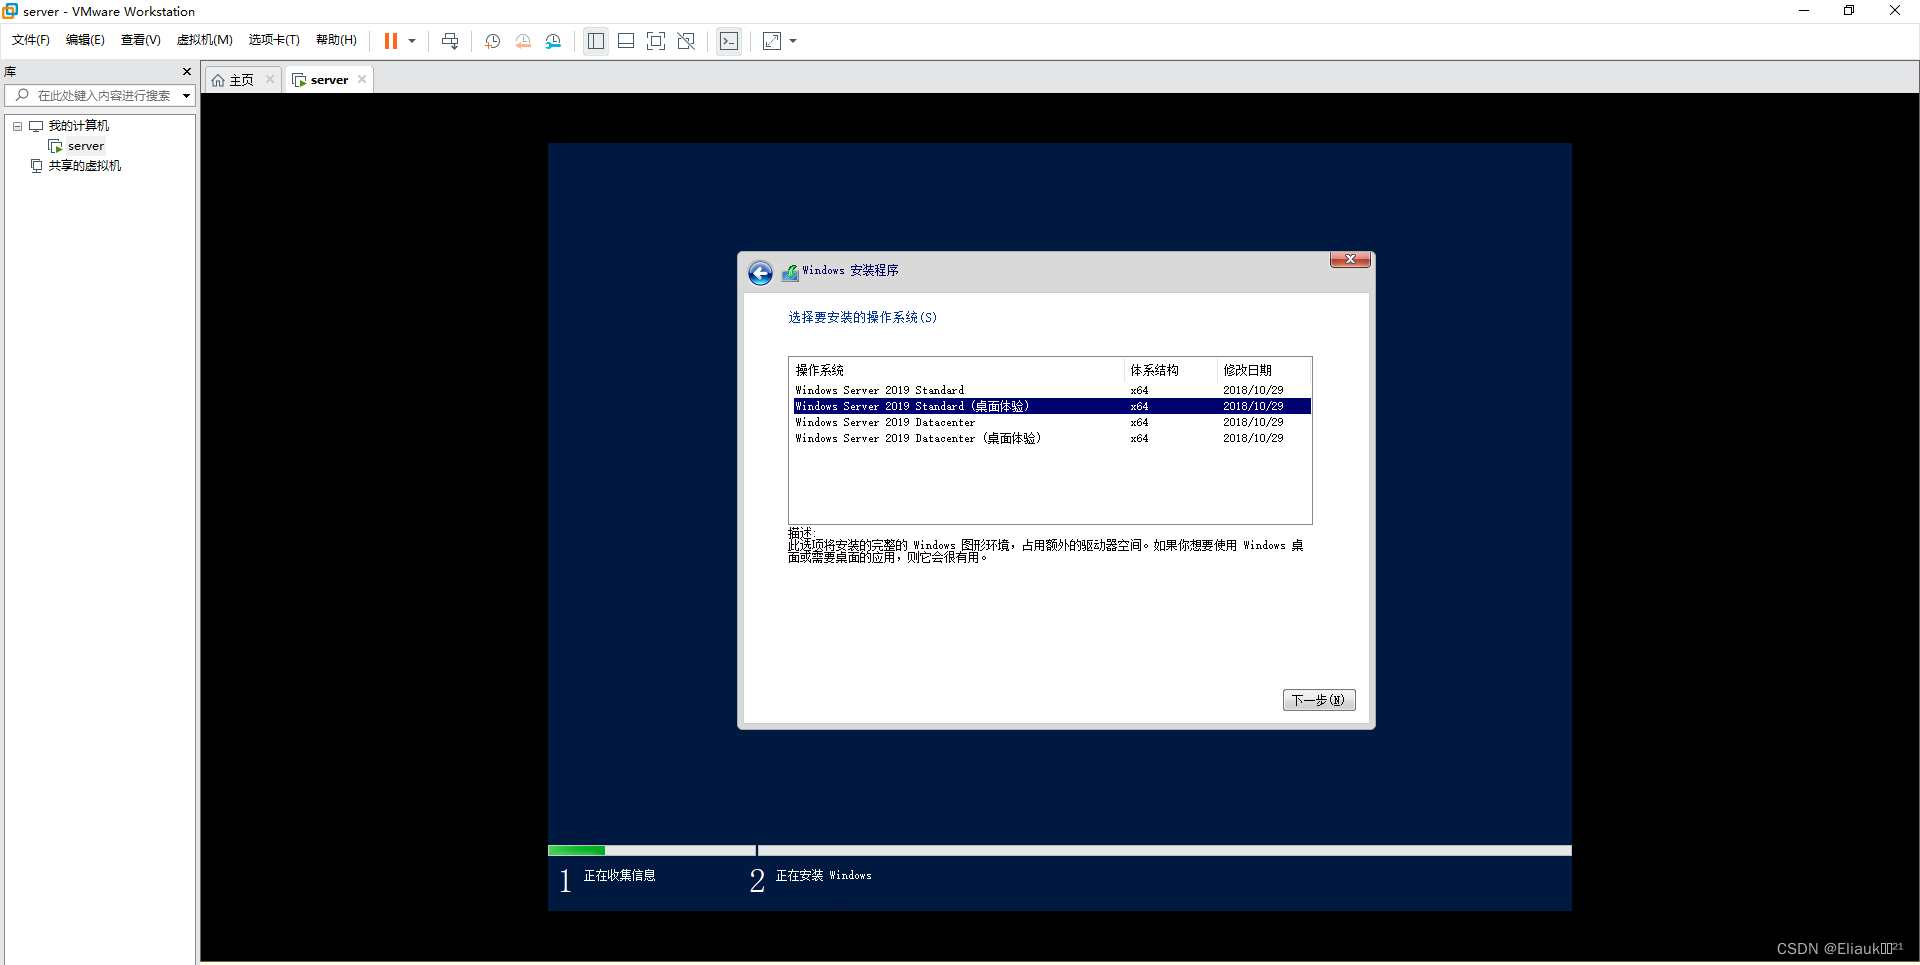Viewport: 1920px width, 965px height.
Task: Select Windows Server 2019 Datacenter (桌面体验)
Action: pos(1052,438)
